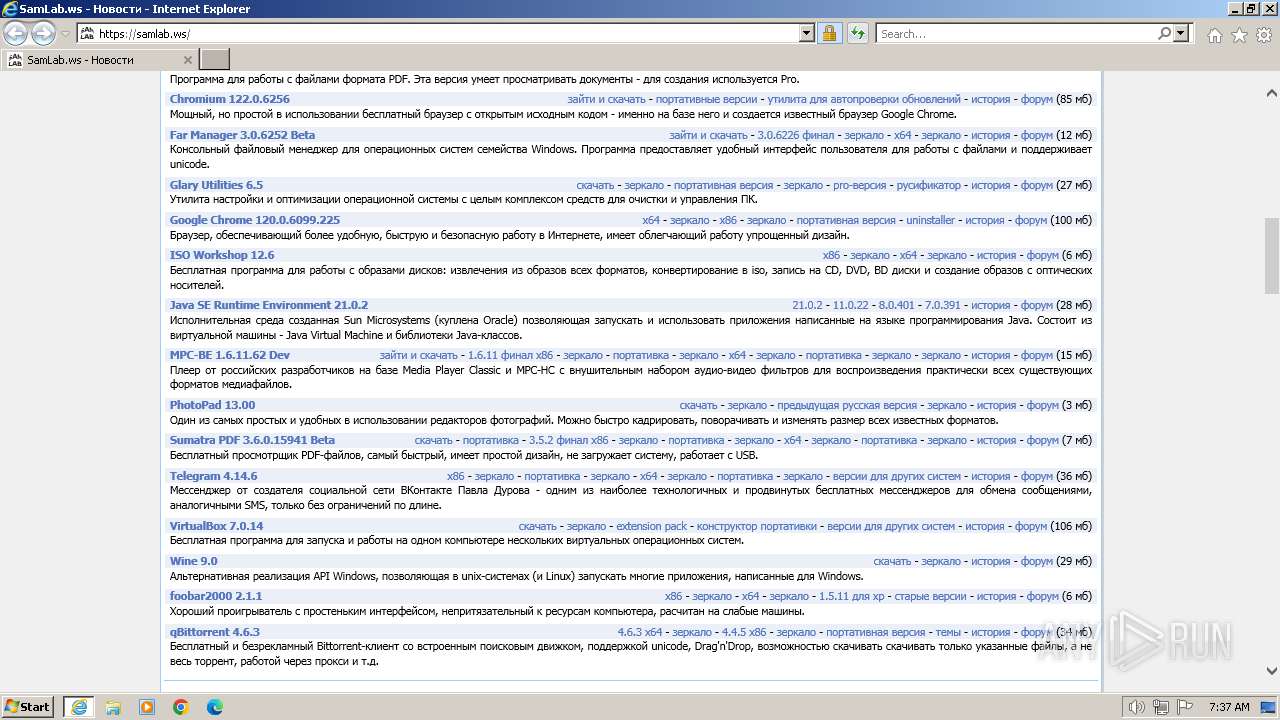Open the Start menu
The height and width of the screenshot is (720, 1280).
tap(28, 707)
